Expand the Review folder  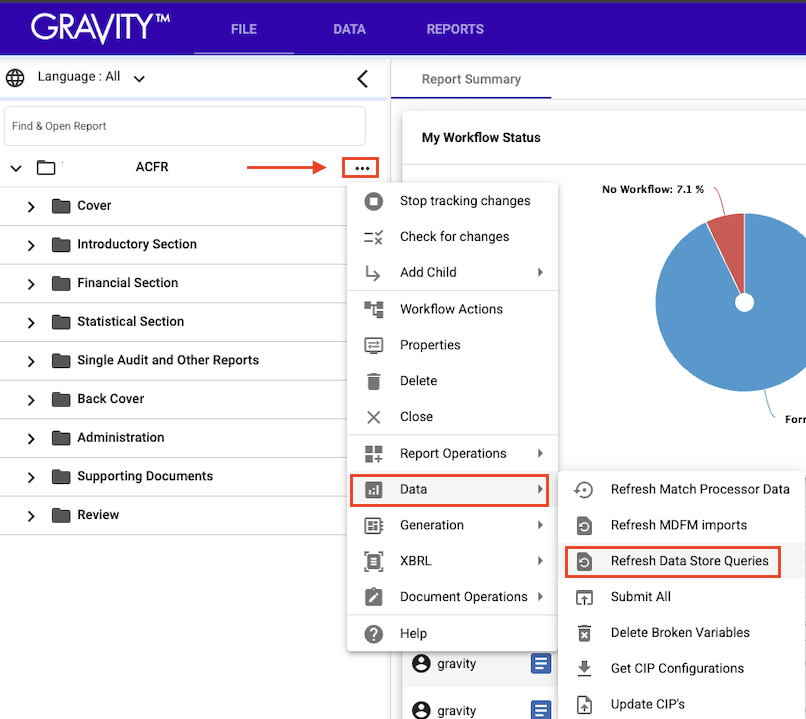pos(31,515)
